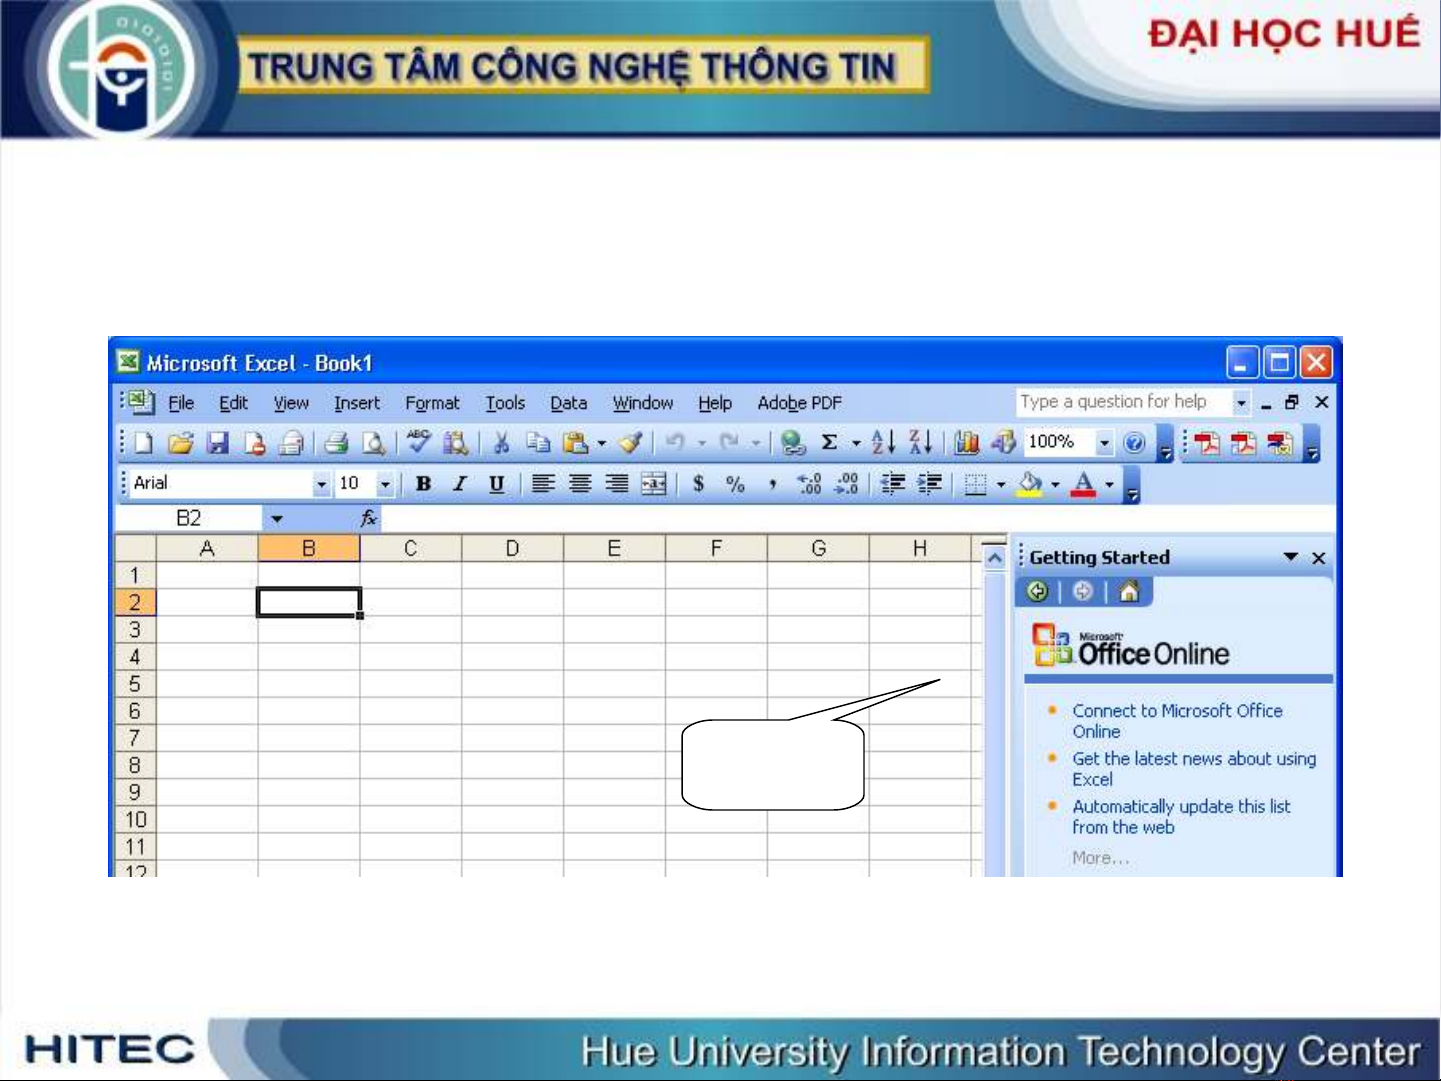Open the Arial font name dropdown
Image resolution: width=1441 pixels, height=1081 pixels.
321,484
